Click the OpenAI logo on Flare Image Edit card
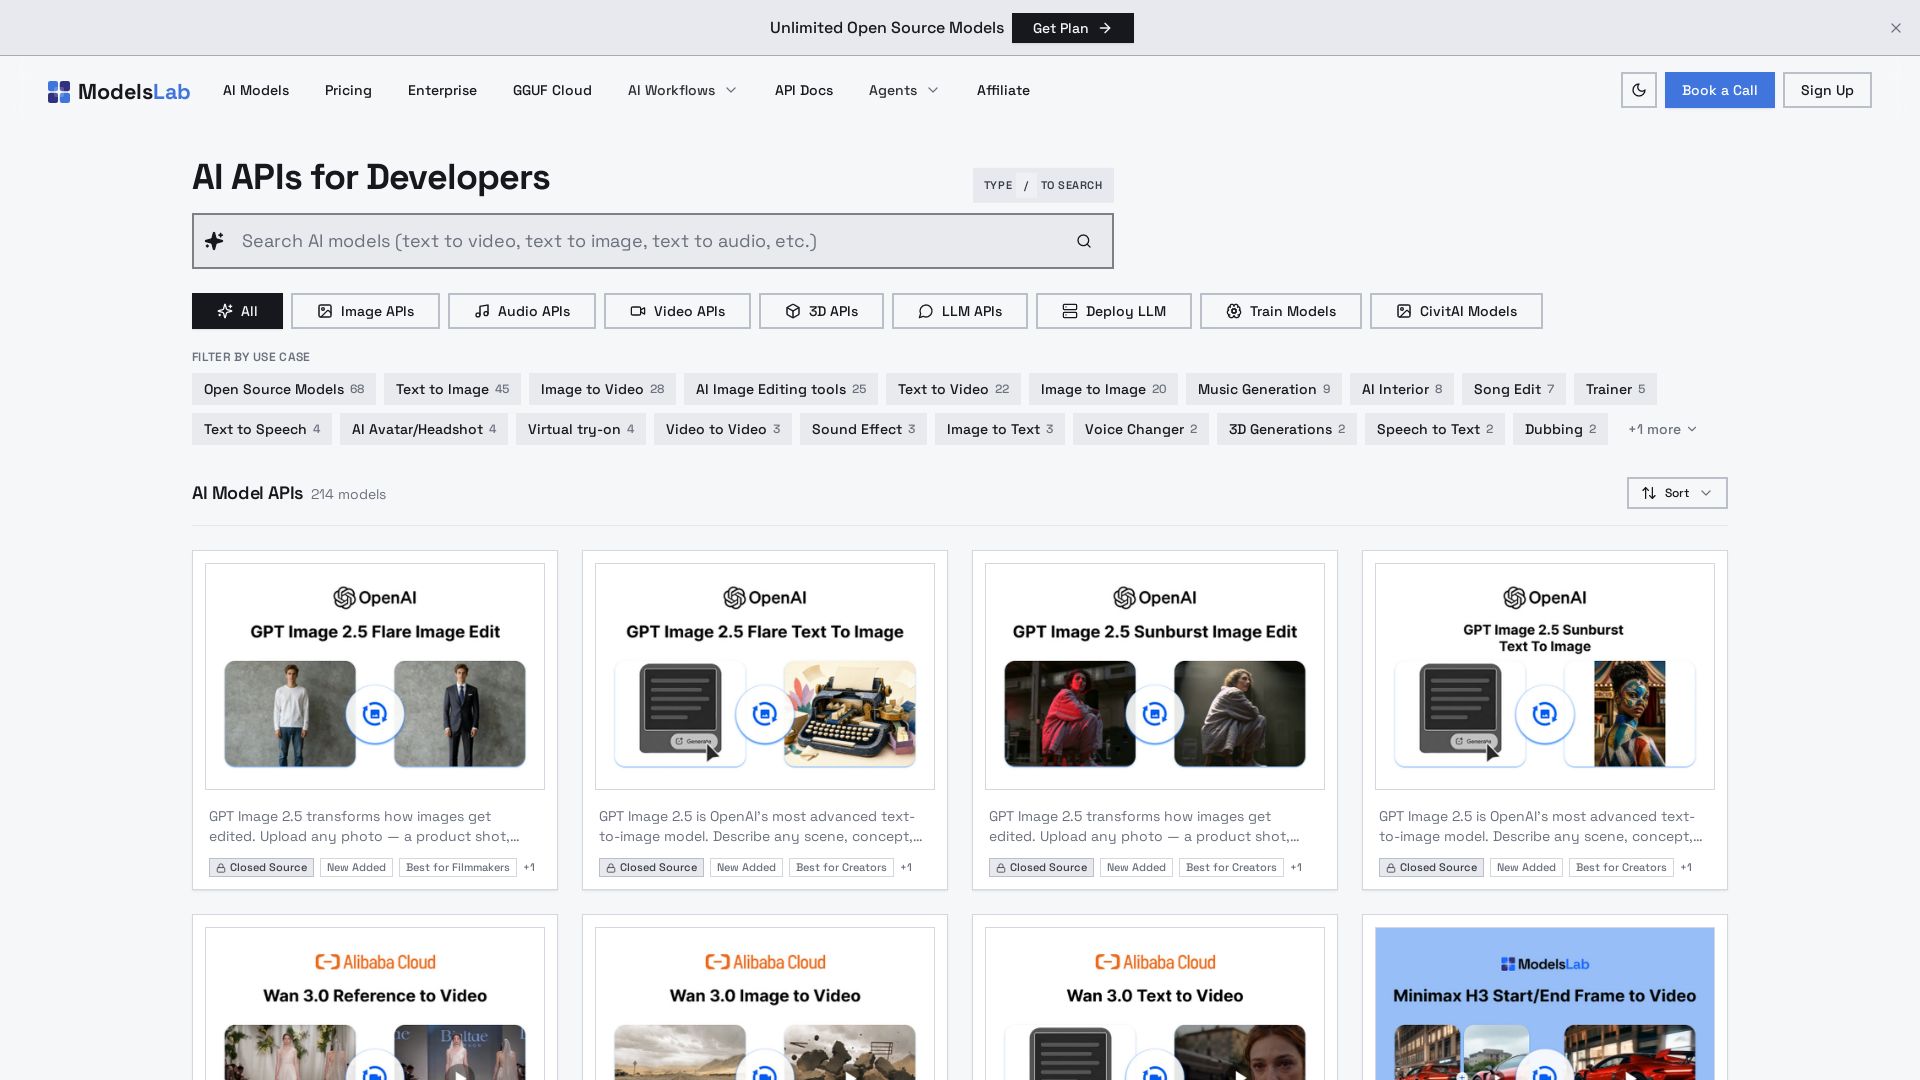The width and height of the screenshot is (1920, 1080). tap(375, 598)
